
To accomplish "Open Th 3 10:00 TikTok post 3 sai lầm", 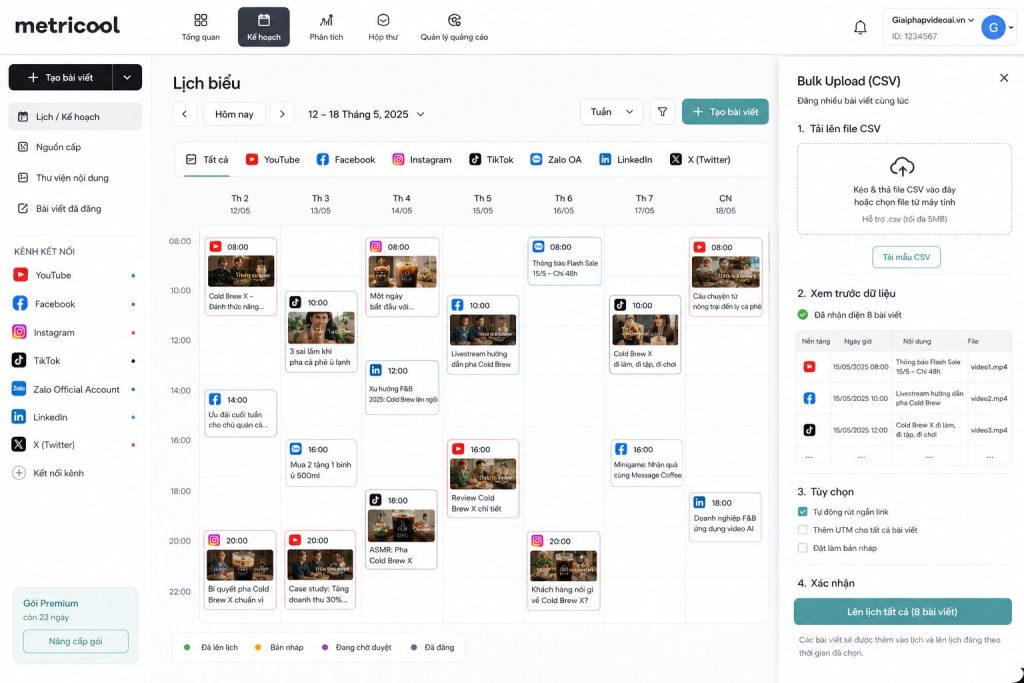I will click(x=321, y=332).
